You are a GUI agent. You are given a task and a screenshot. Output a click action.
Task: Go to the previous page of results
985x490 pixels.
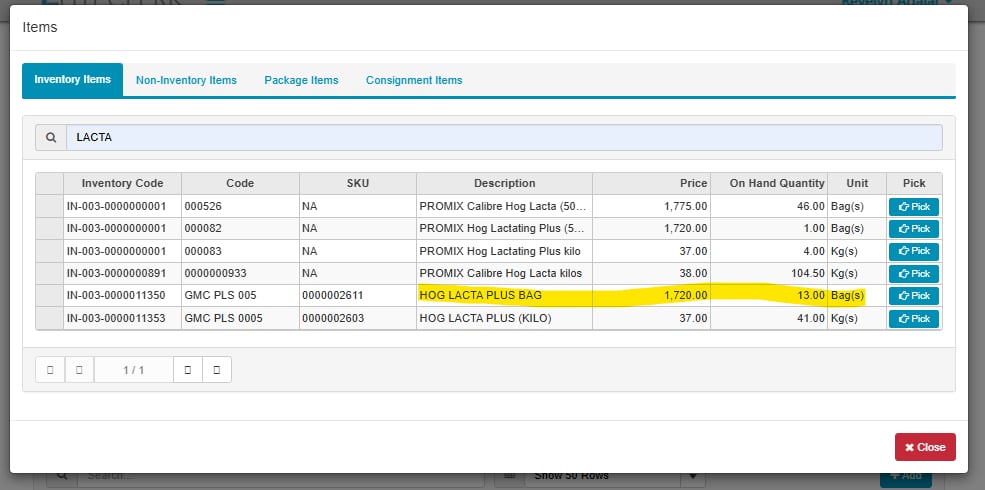pyautogui.click(x=79, y=370)
